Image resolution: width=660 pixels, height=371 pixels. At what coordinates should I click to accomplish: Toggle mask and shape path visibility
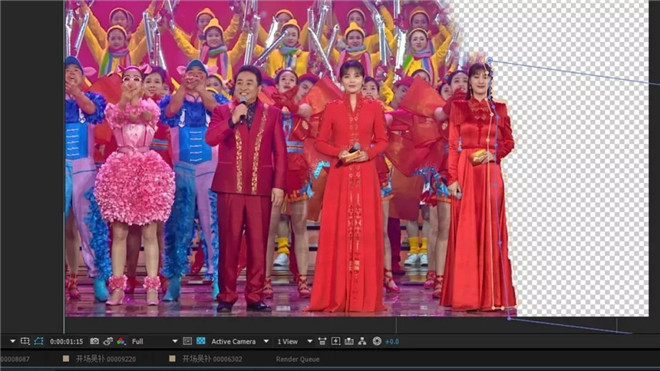pyautogui.click(x=39, y=342)
